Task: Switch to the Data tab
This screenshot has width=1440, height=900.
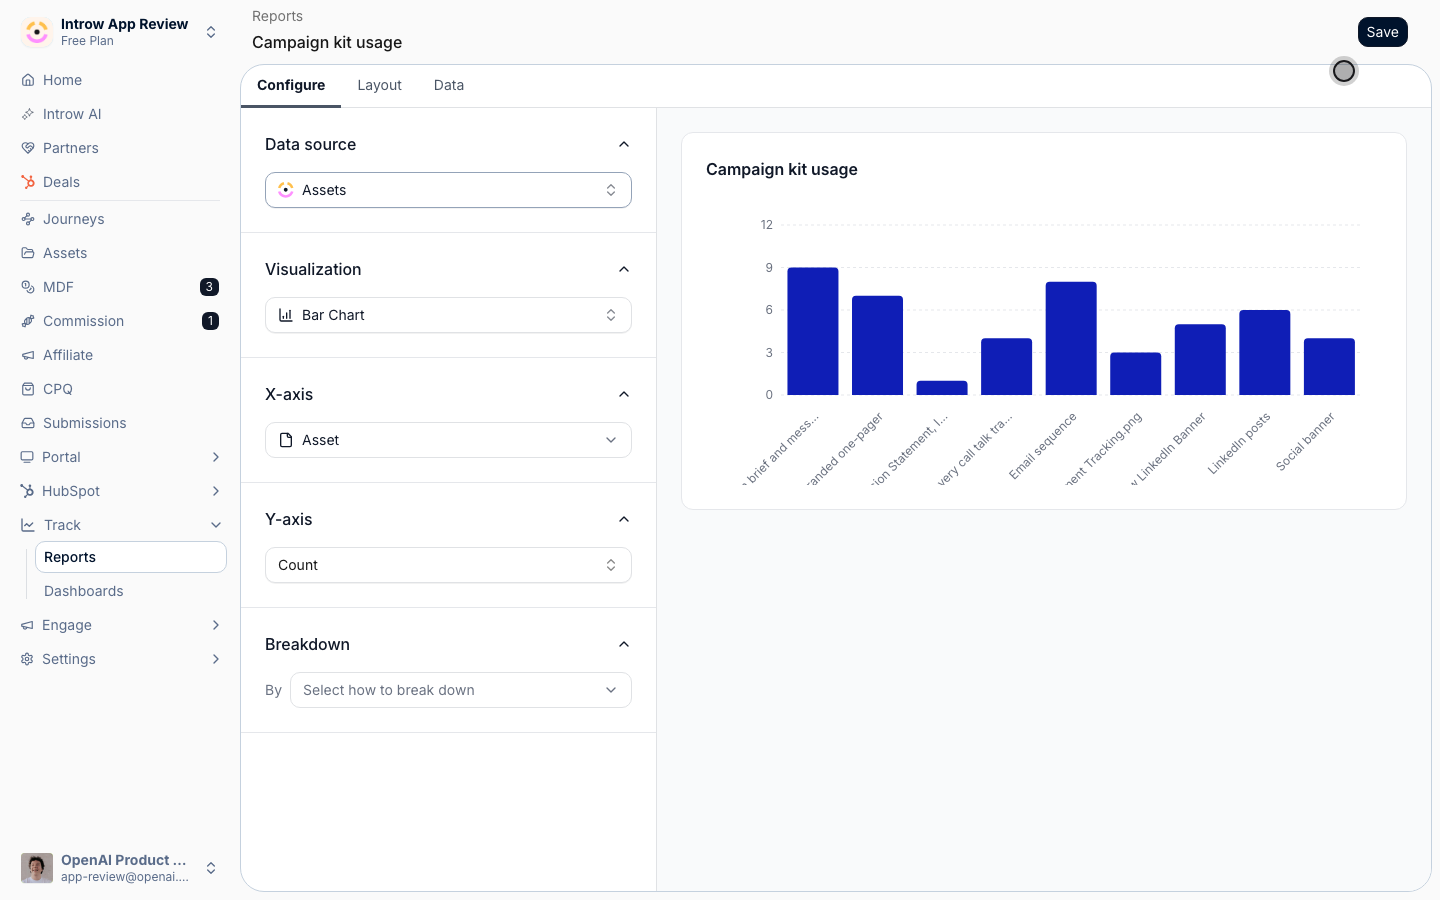Action: 449,85
